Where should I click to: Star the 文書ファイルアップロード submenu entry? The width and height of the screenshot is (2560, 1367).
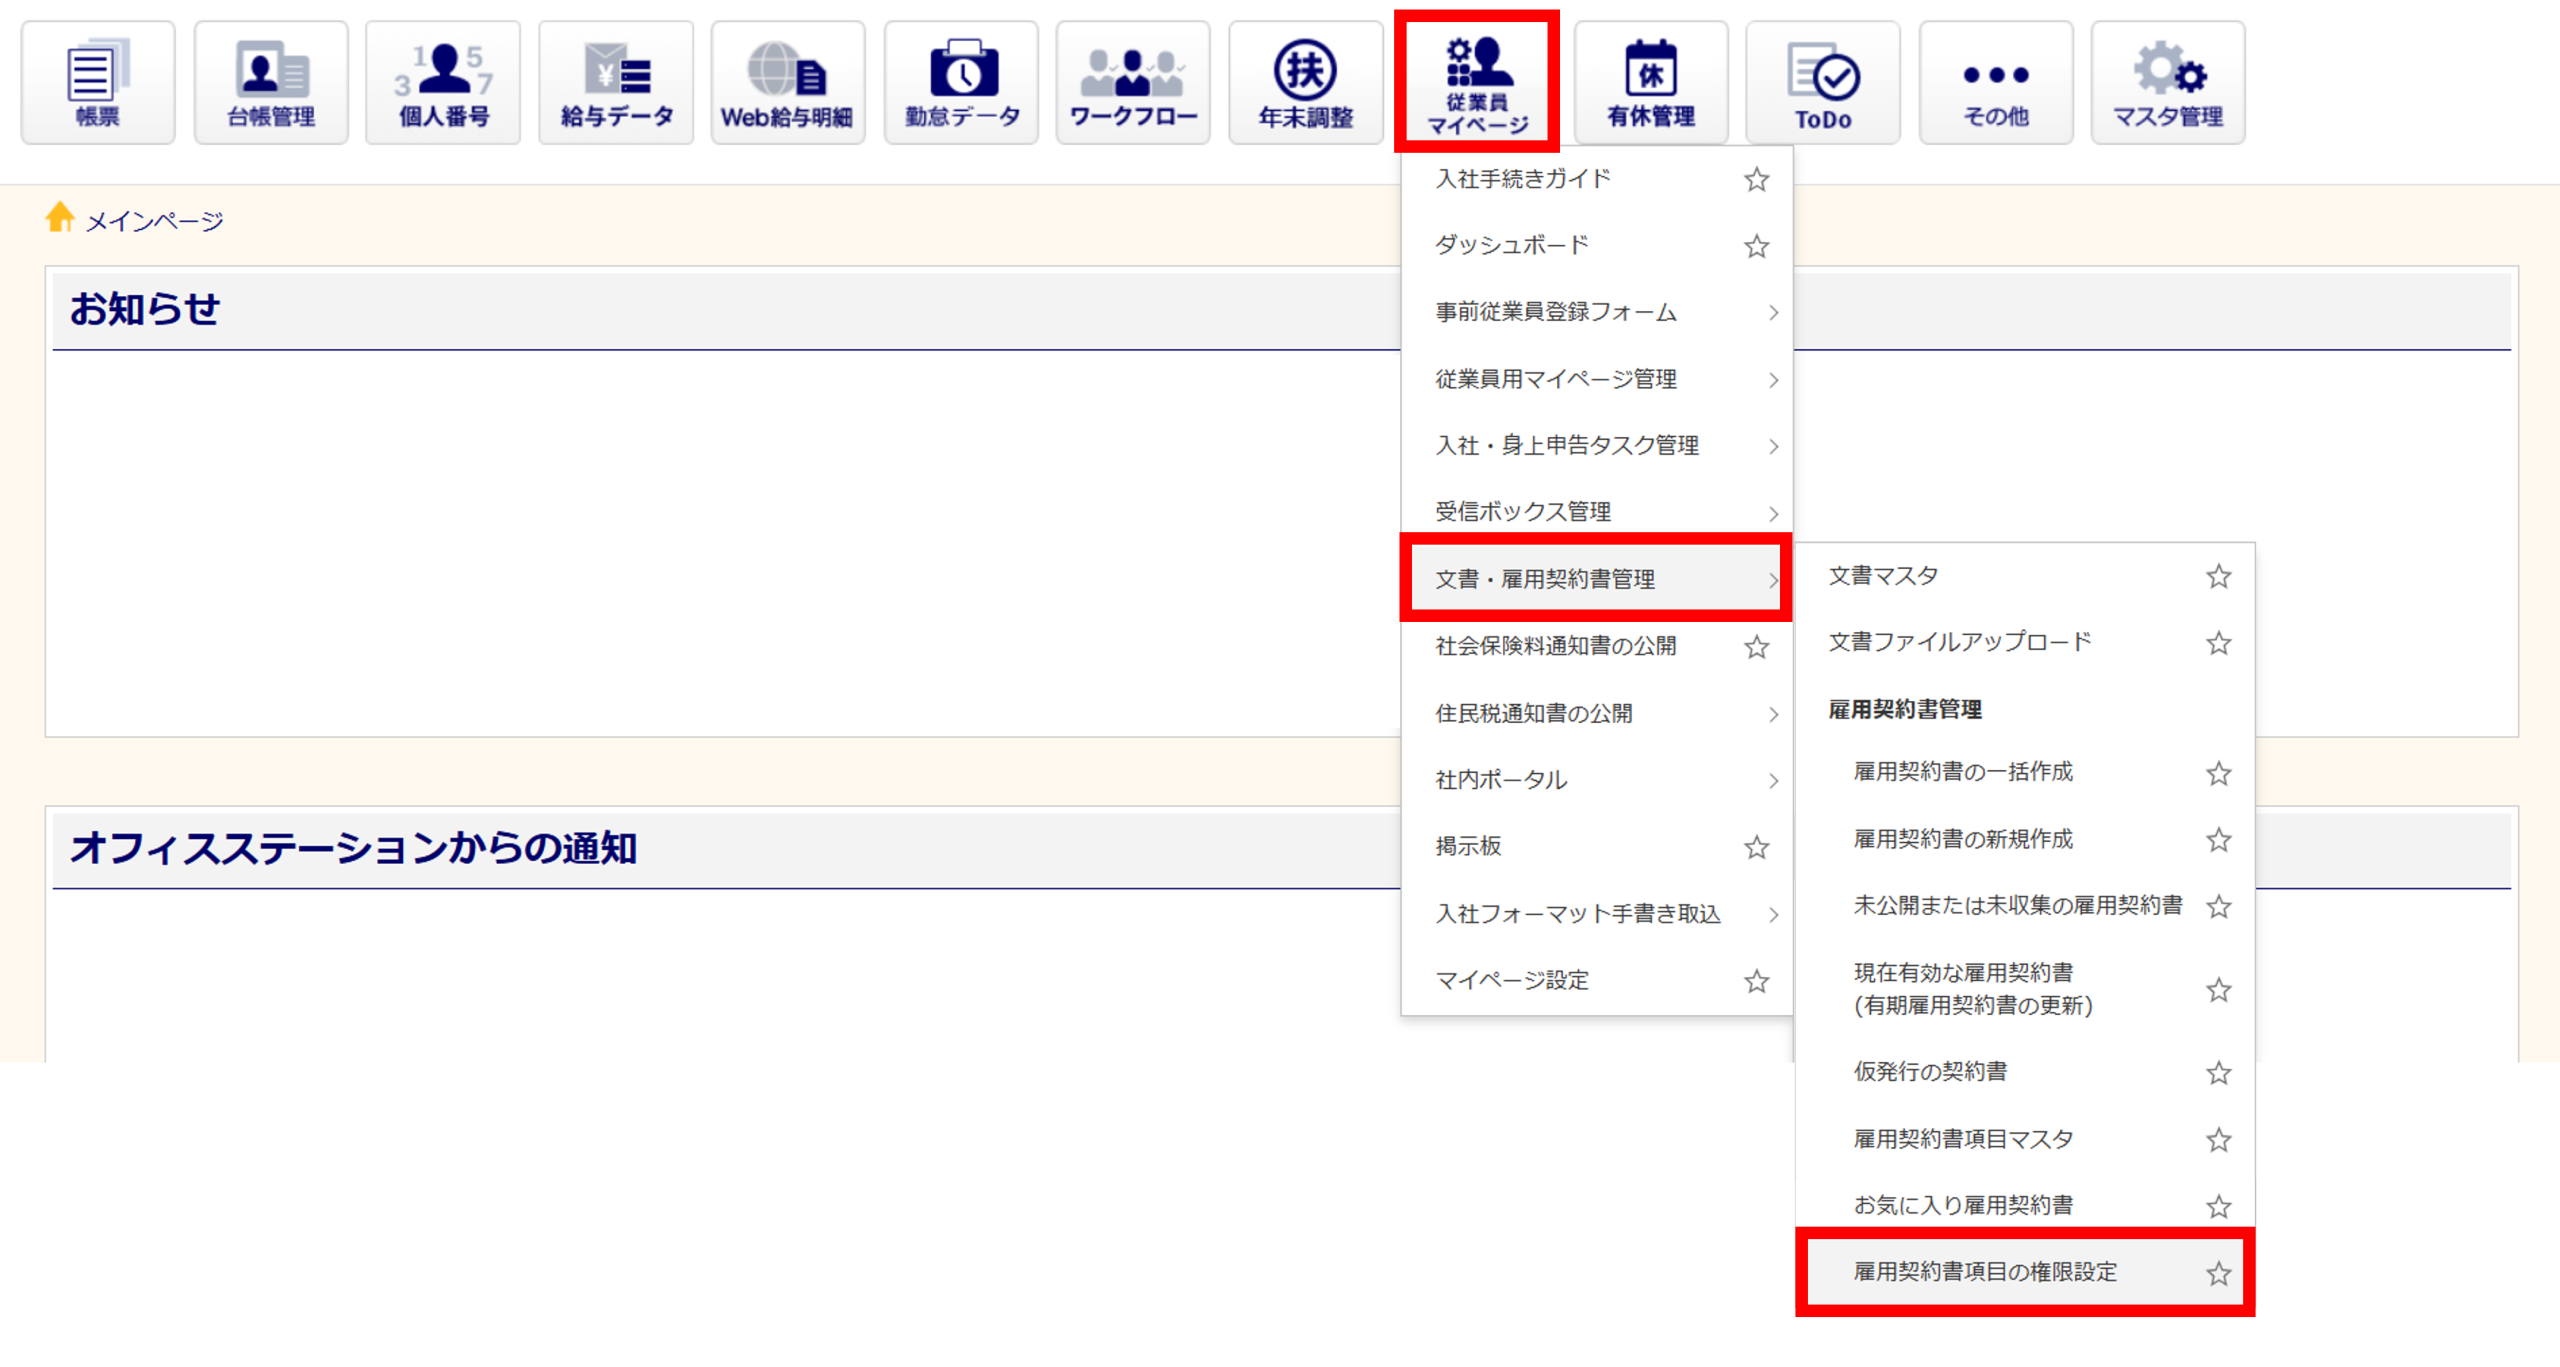click(2219, 643)
